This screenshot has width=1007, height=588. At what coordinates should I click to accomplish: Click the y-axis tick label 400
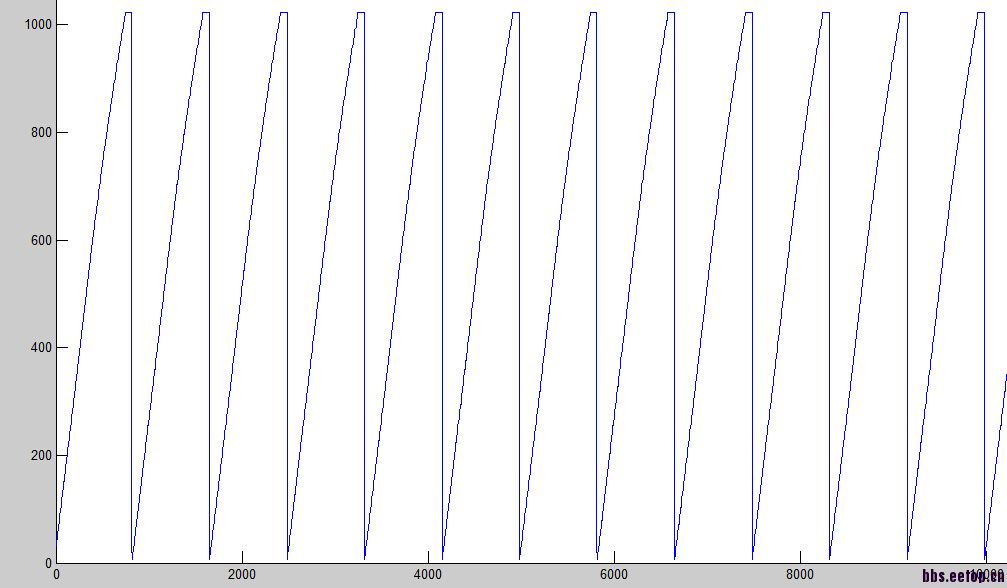click(40, 348)
